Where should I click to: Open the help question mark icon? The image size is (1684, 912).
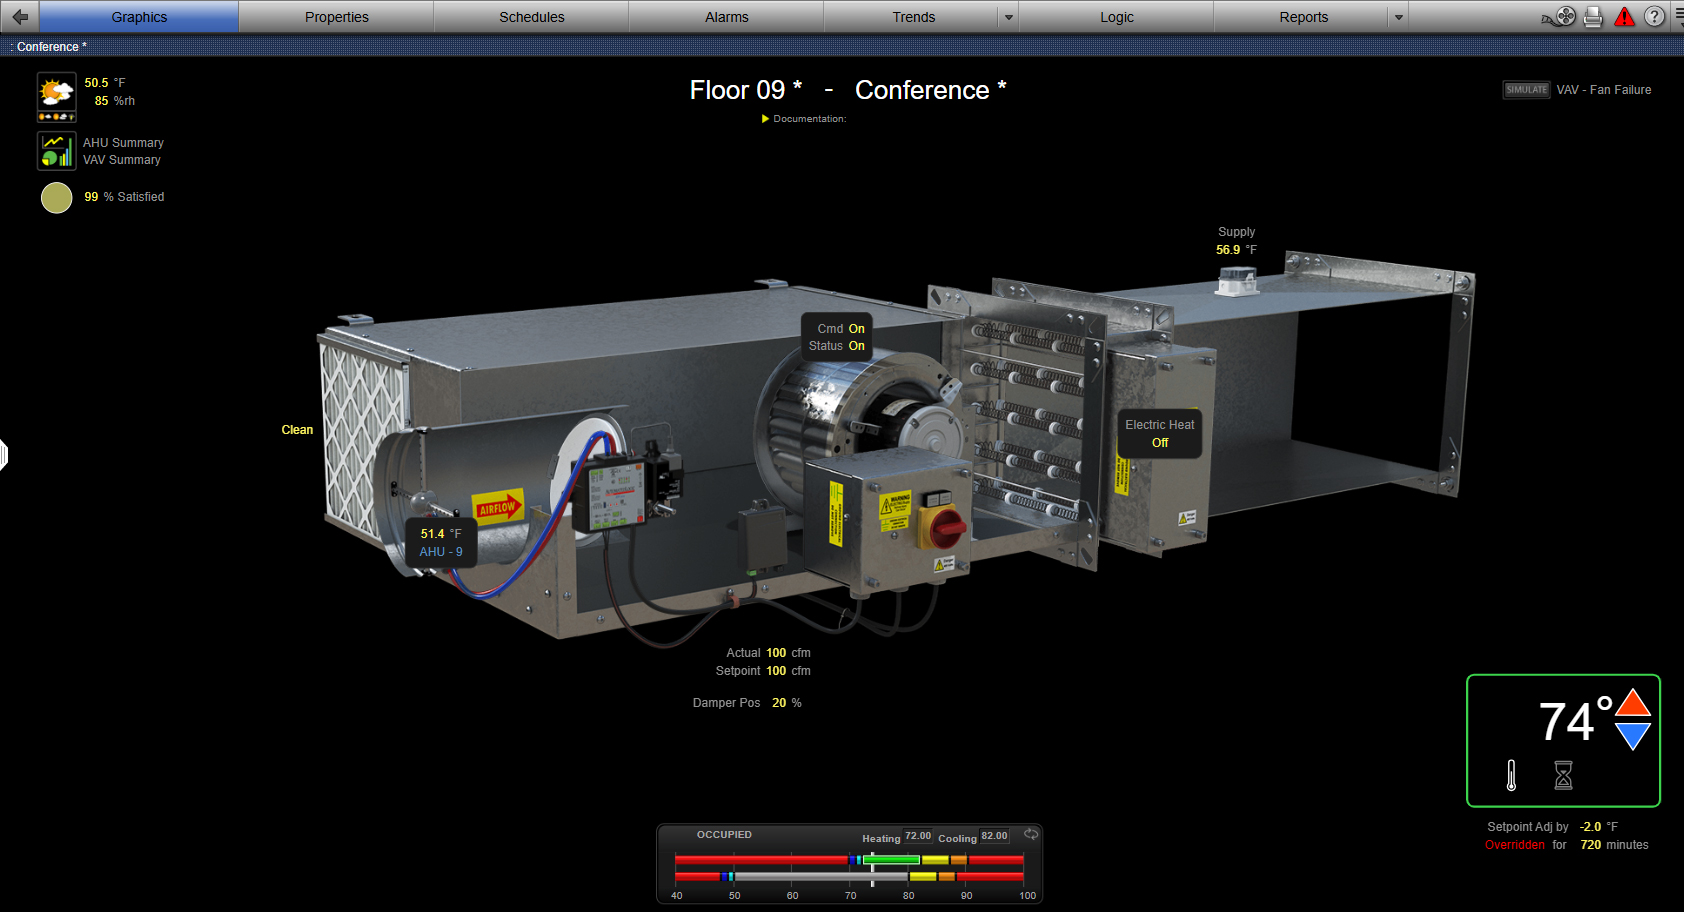pyautogui.click(x=1655, y=17)
